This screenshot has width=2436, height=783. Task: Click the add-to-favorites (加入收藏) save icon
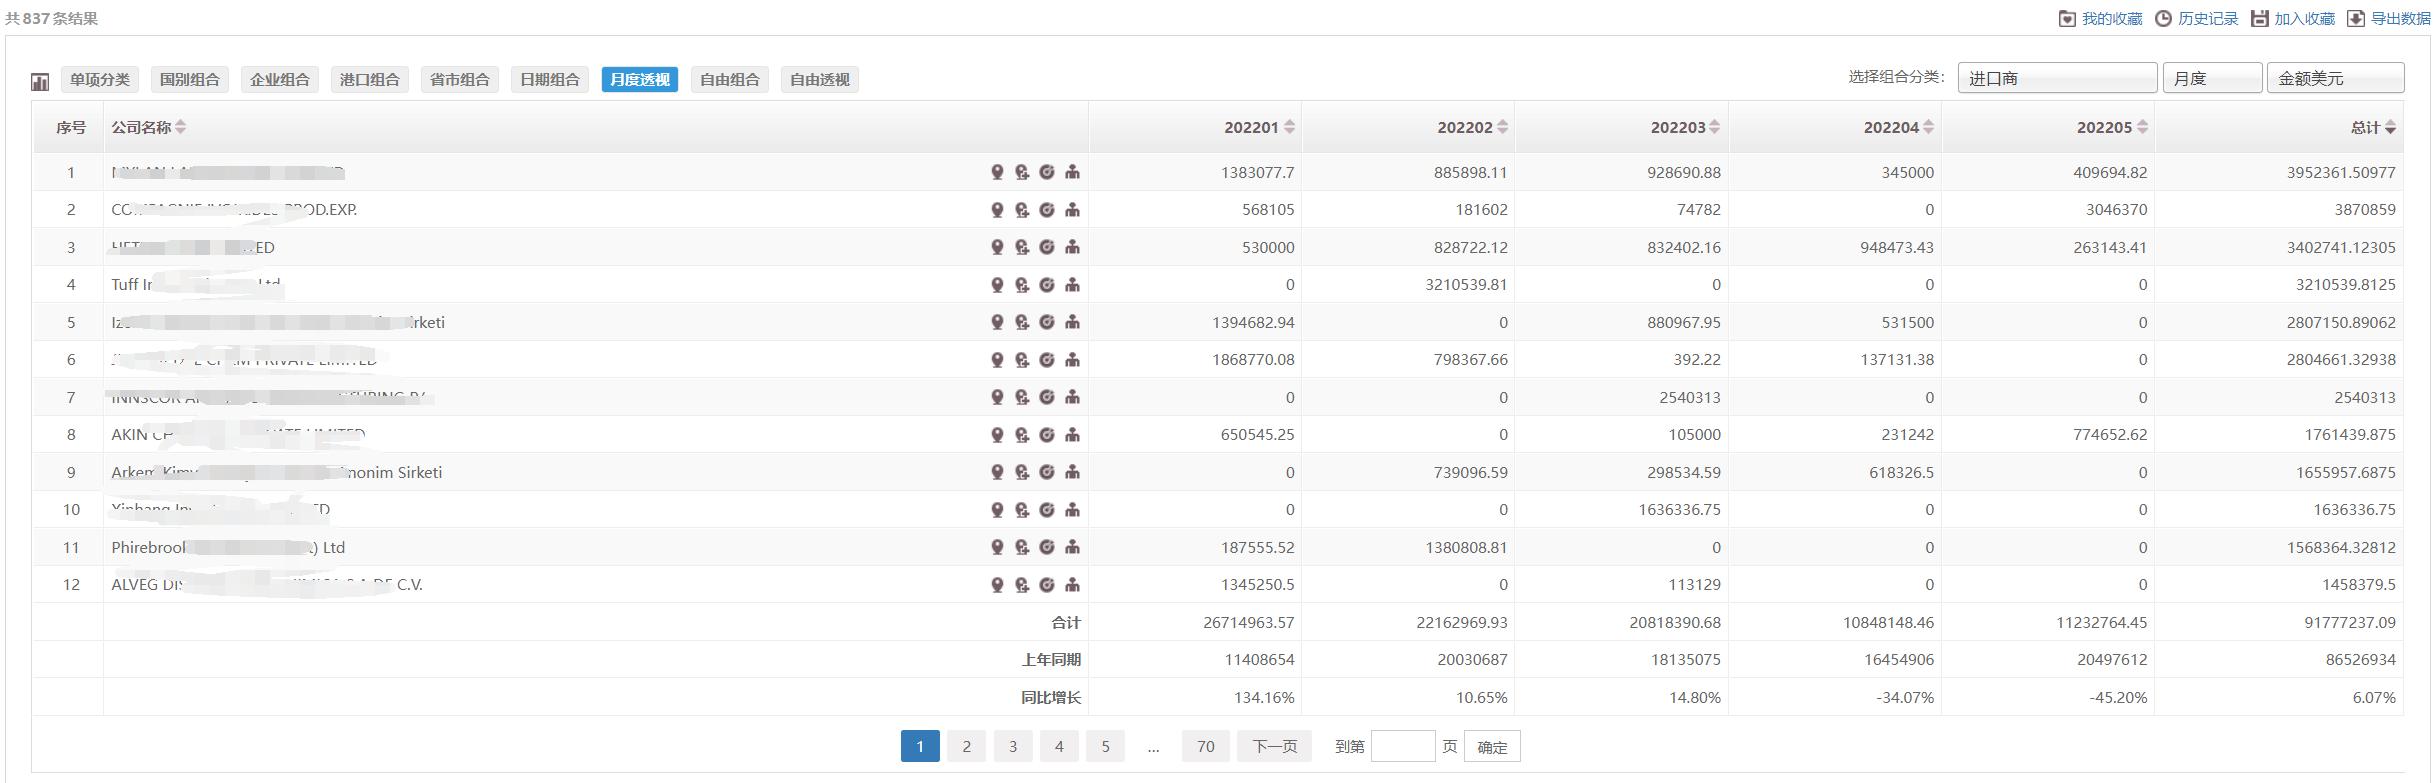coord(2259,19)
